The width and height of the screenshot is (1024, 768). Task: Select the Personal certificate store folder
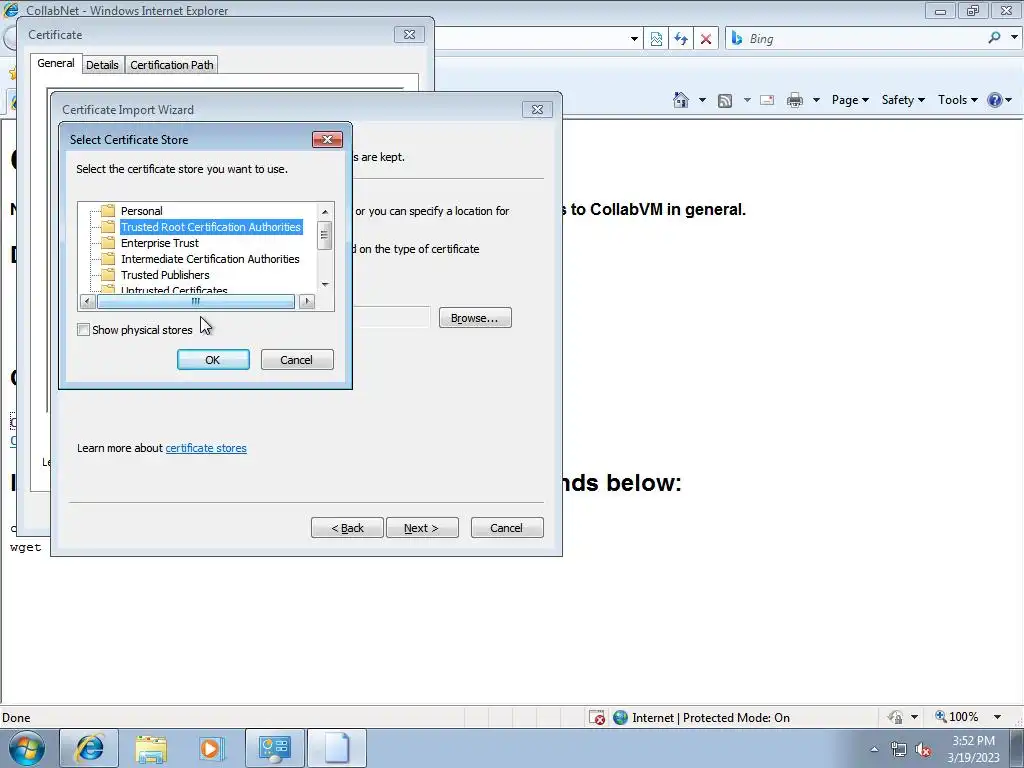pyautogui.click(x=141, y=211)
